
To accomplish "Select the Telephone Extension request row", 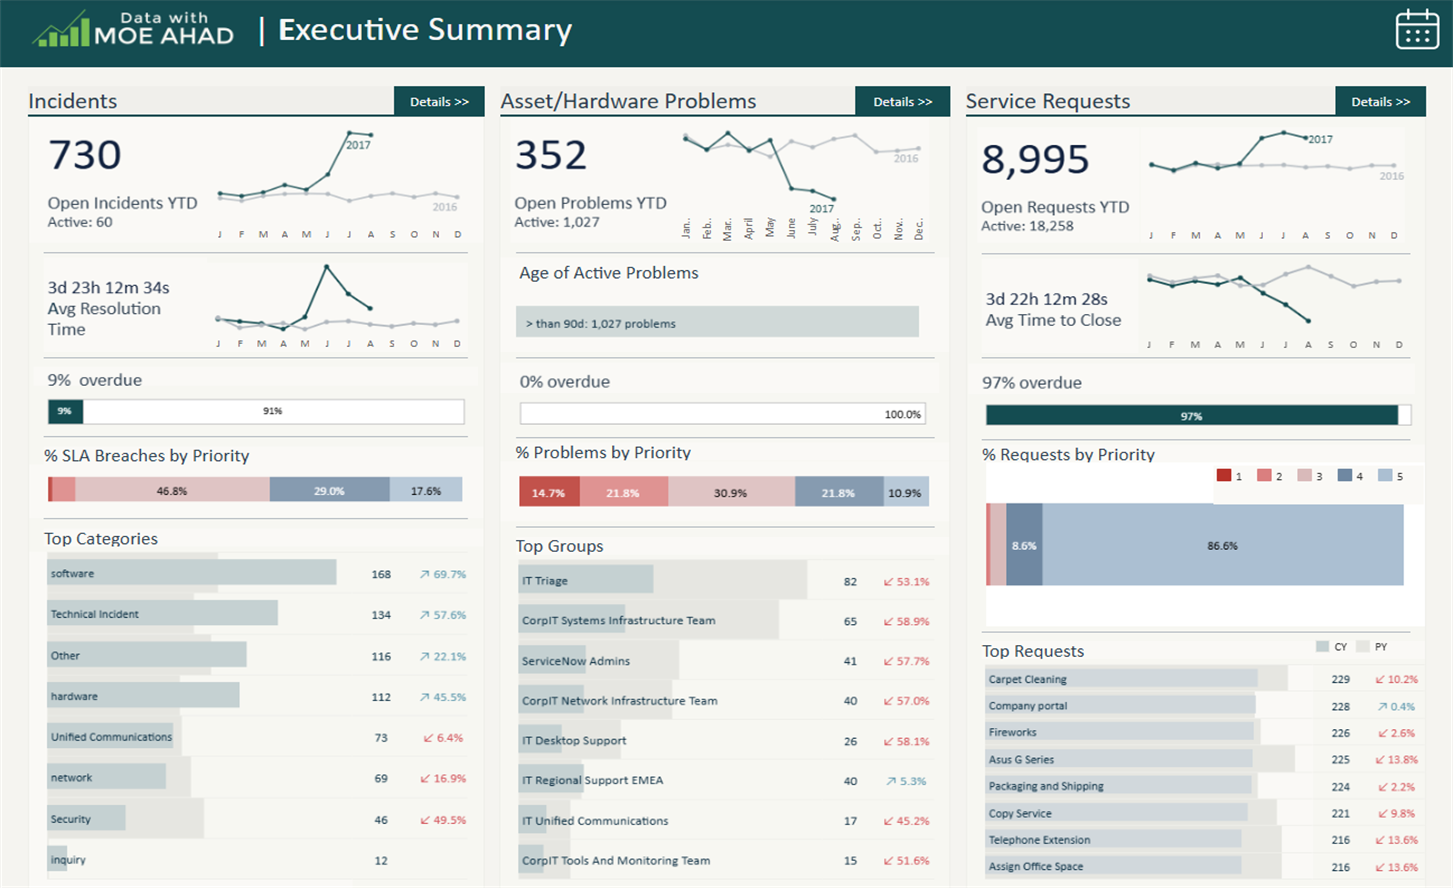I will coord(1203,840).
